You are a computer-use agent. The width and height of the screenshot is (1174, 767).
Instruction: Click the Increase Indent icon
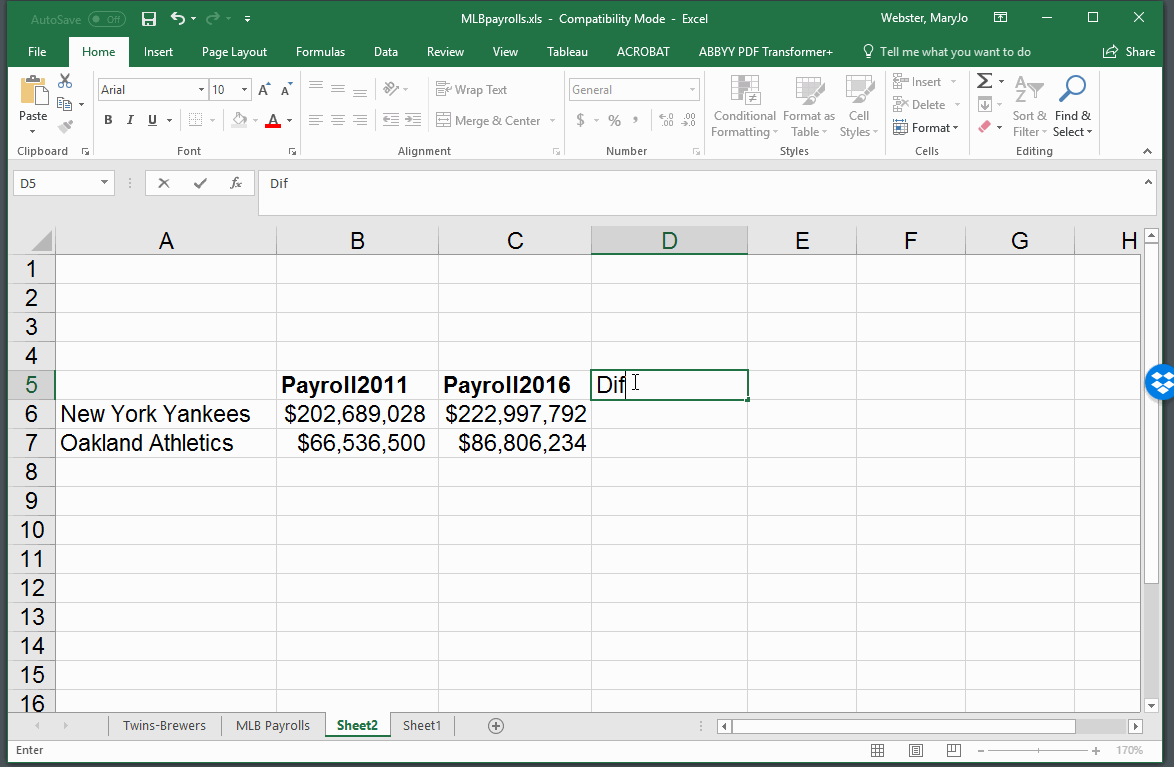[x=413, y=120]
